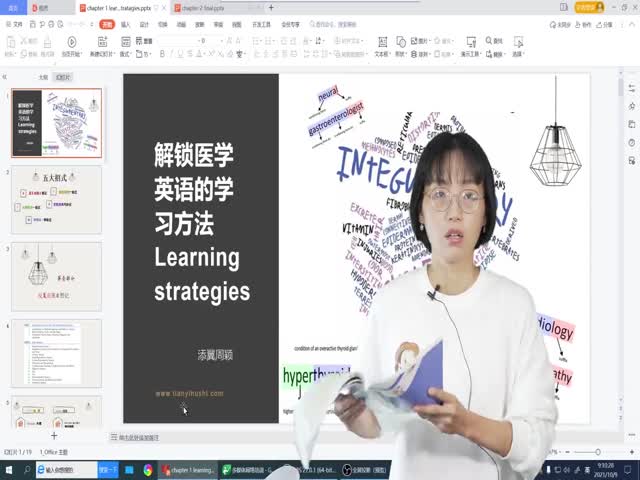The width and height of the screenshot is (640, 480).
Task: Click the Paste clipboard icon
Action: coord(10,42)
